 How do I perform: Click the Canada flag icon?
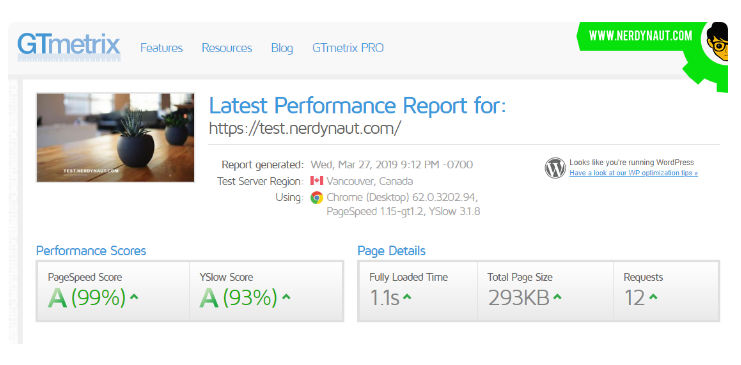click(x=316, y=181)
